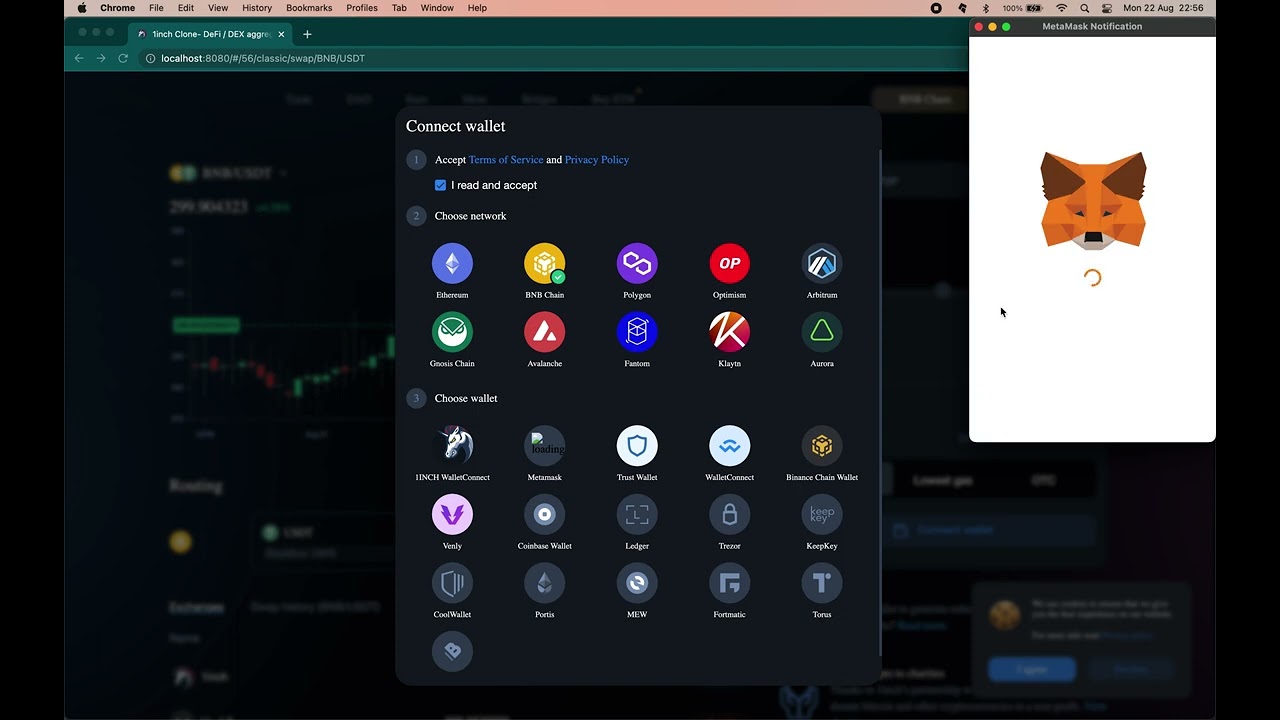Viewport: 1280px width, 720px height.
Task: Select the KeepKey wallet
Action: (x=822, y=514)
